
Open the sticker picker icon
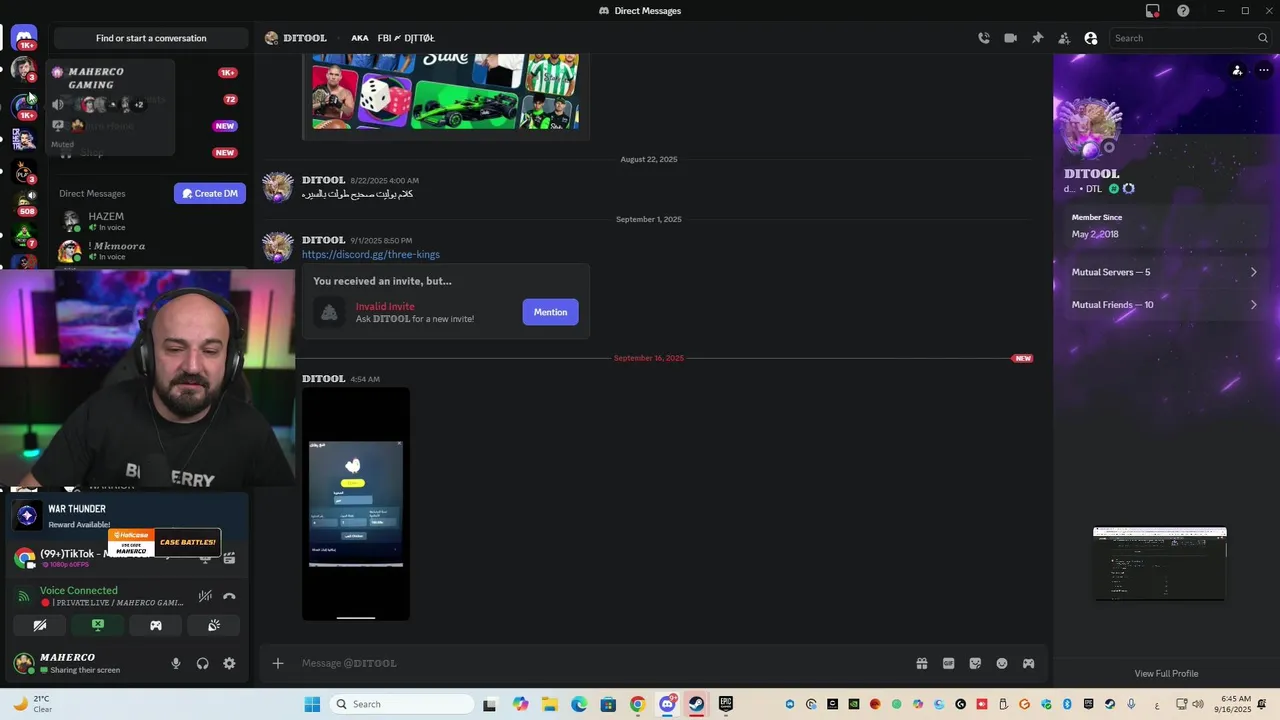tap(975, 663)
